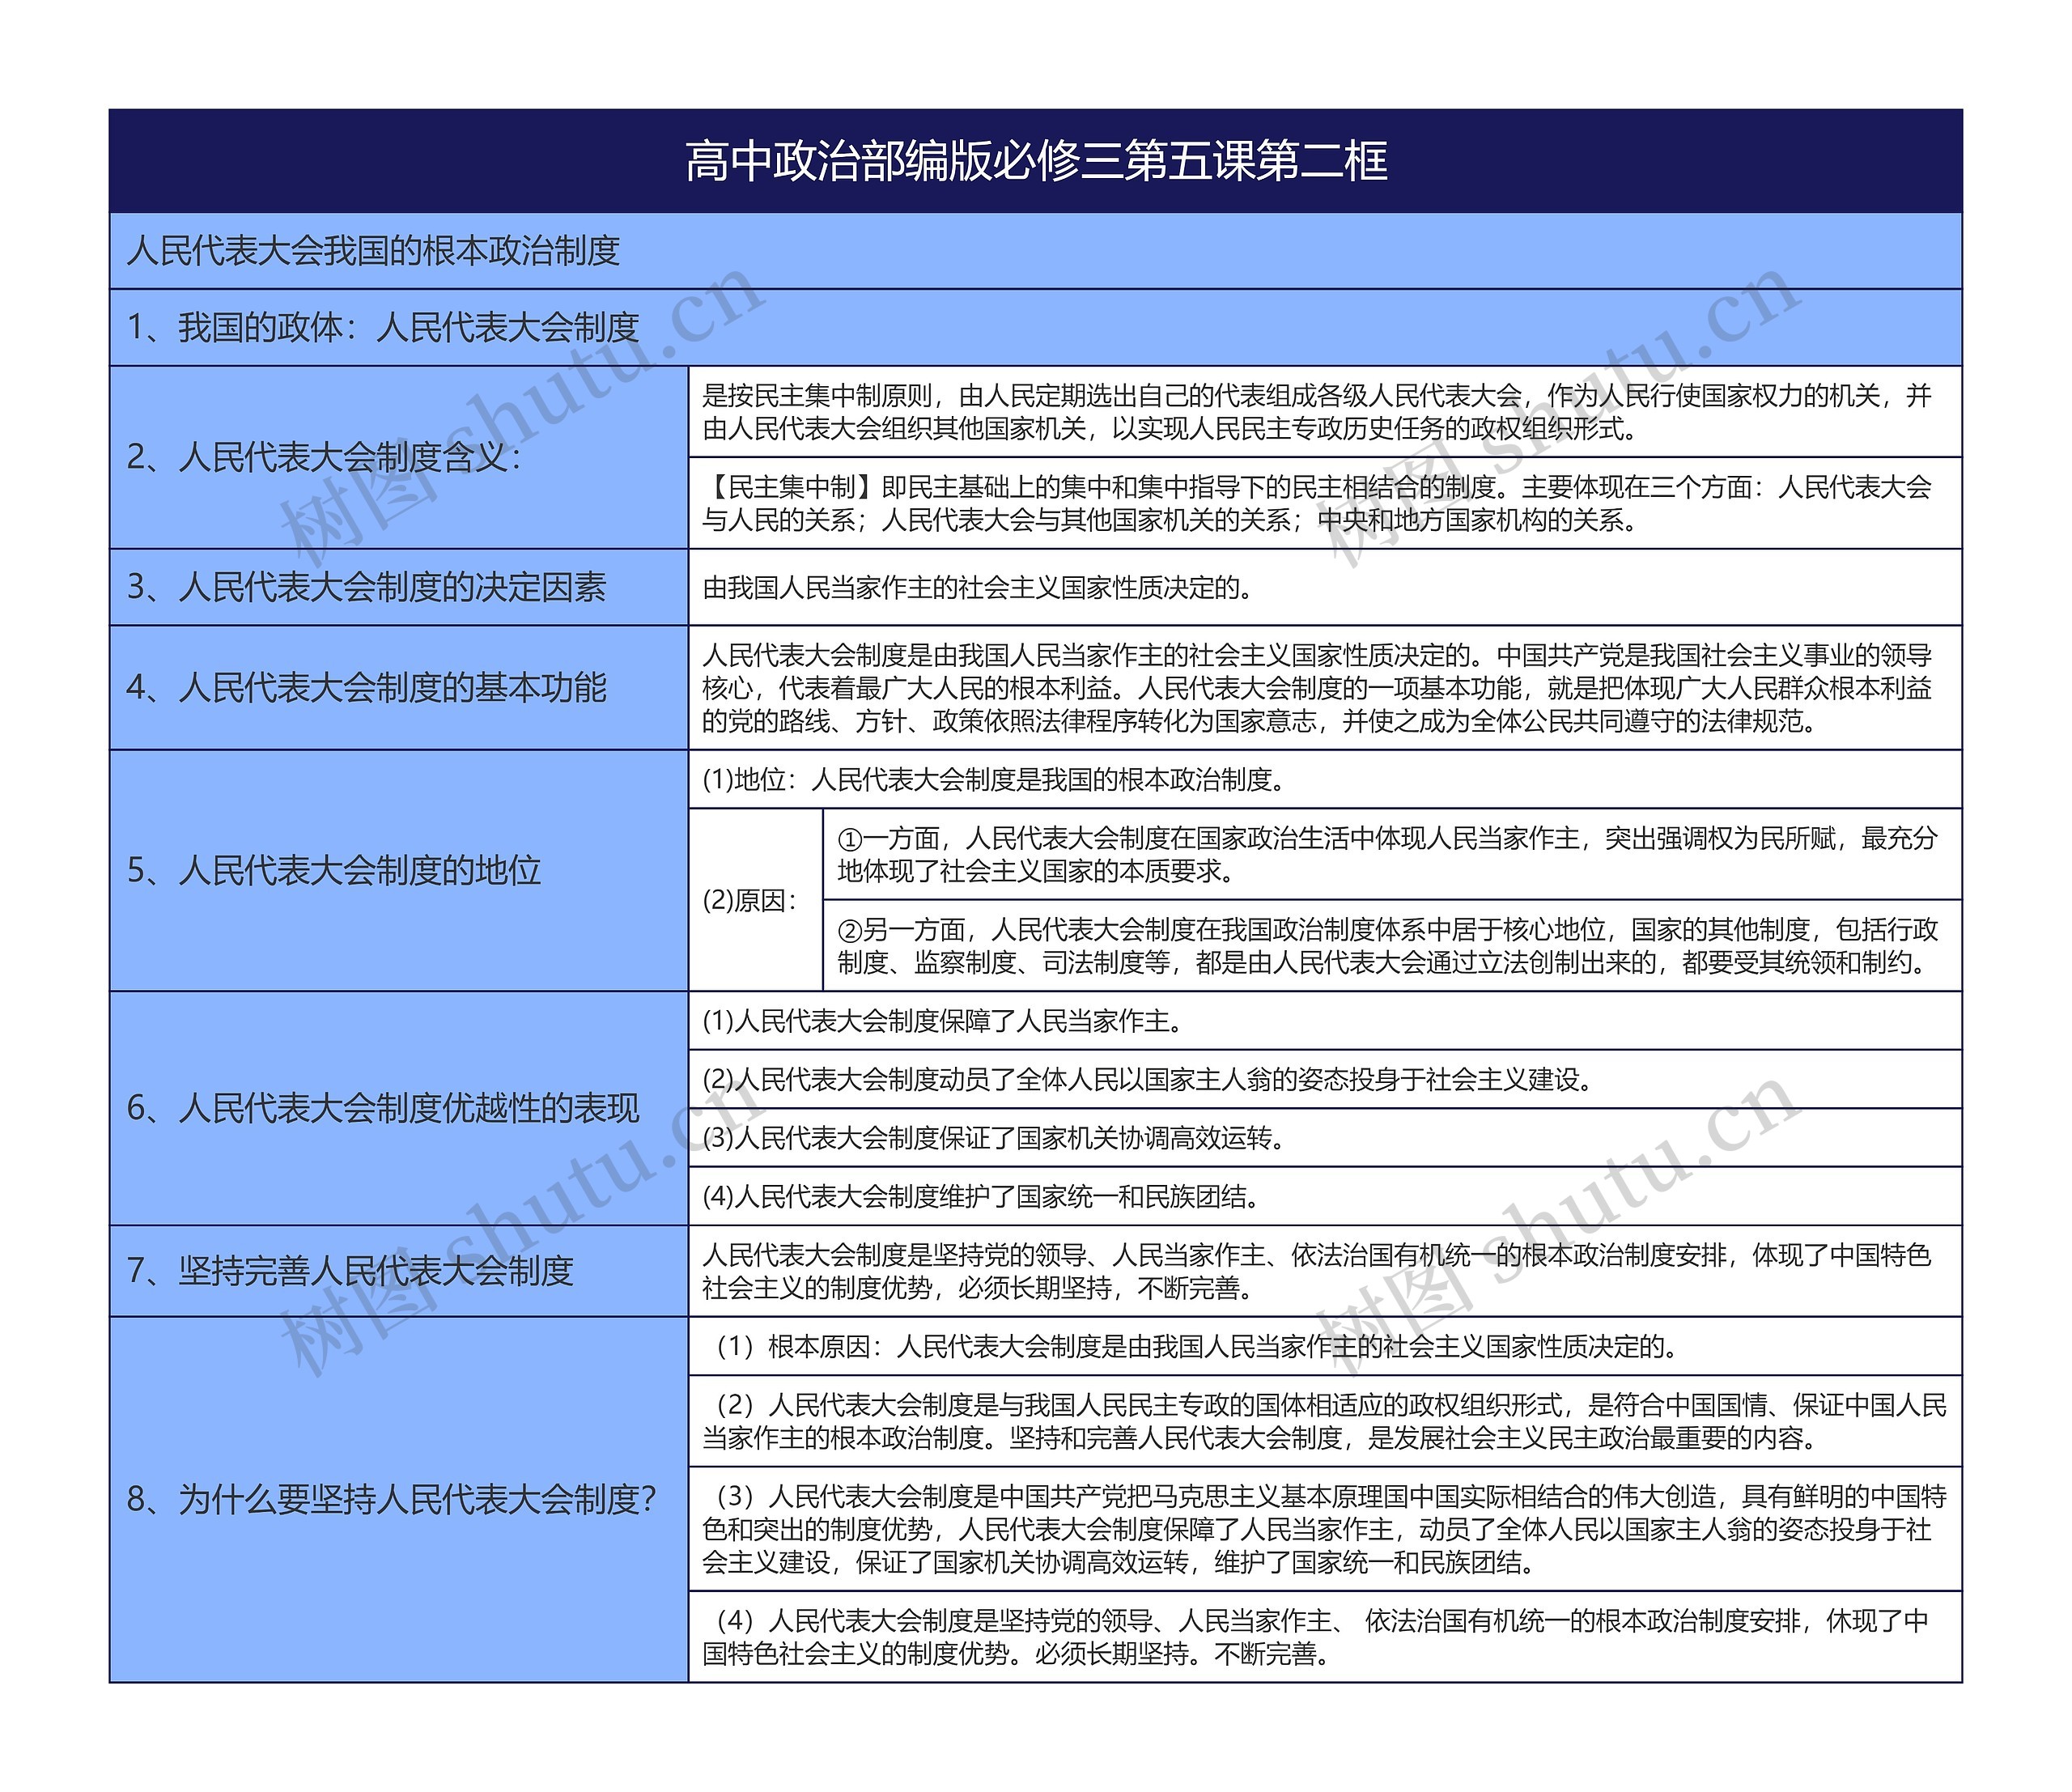
Task: Click the （3） cell about 马克思主义基本原理
Action: (x=1325, y=1529)
